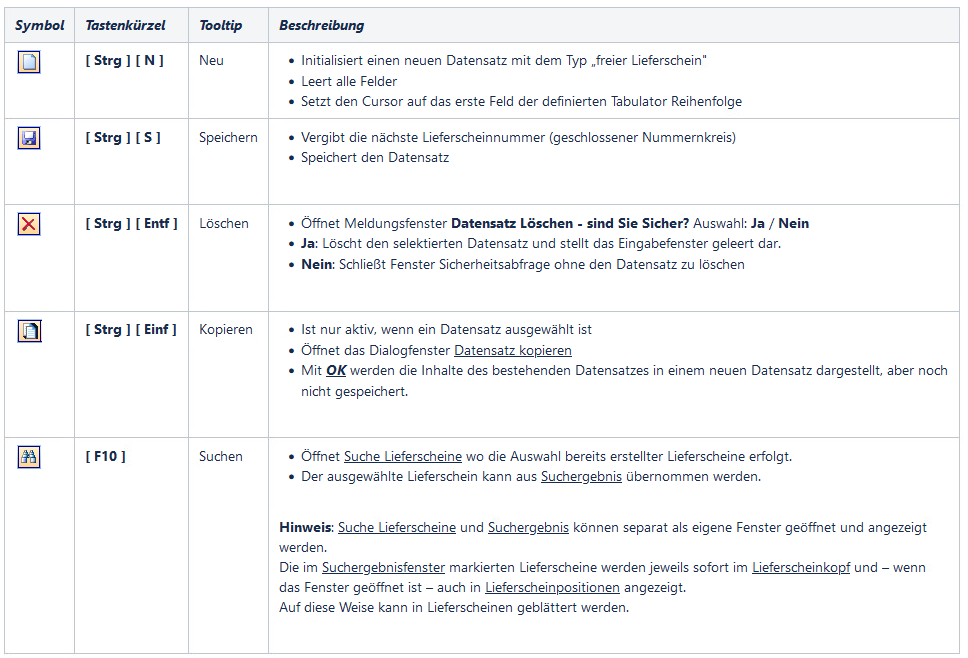Open Suchergebnis link in the bullet list

[x=581, y=476]
